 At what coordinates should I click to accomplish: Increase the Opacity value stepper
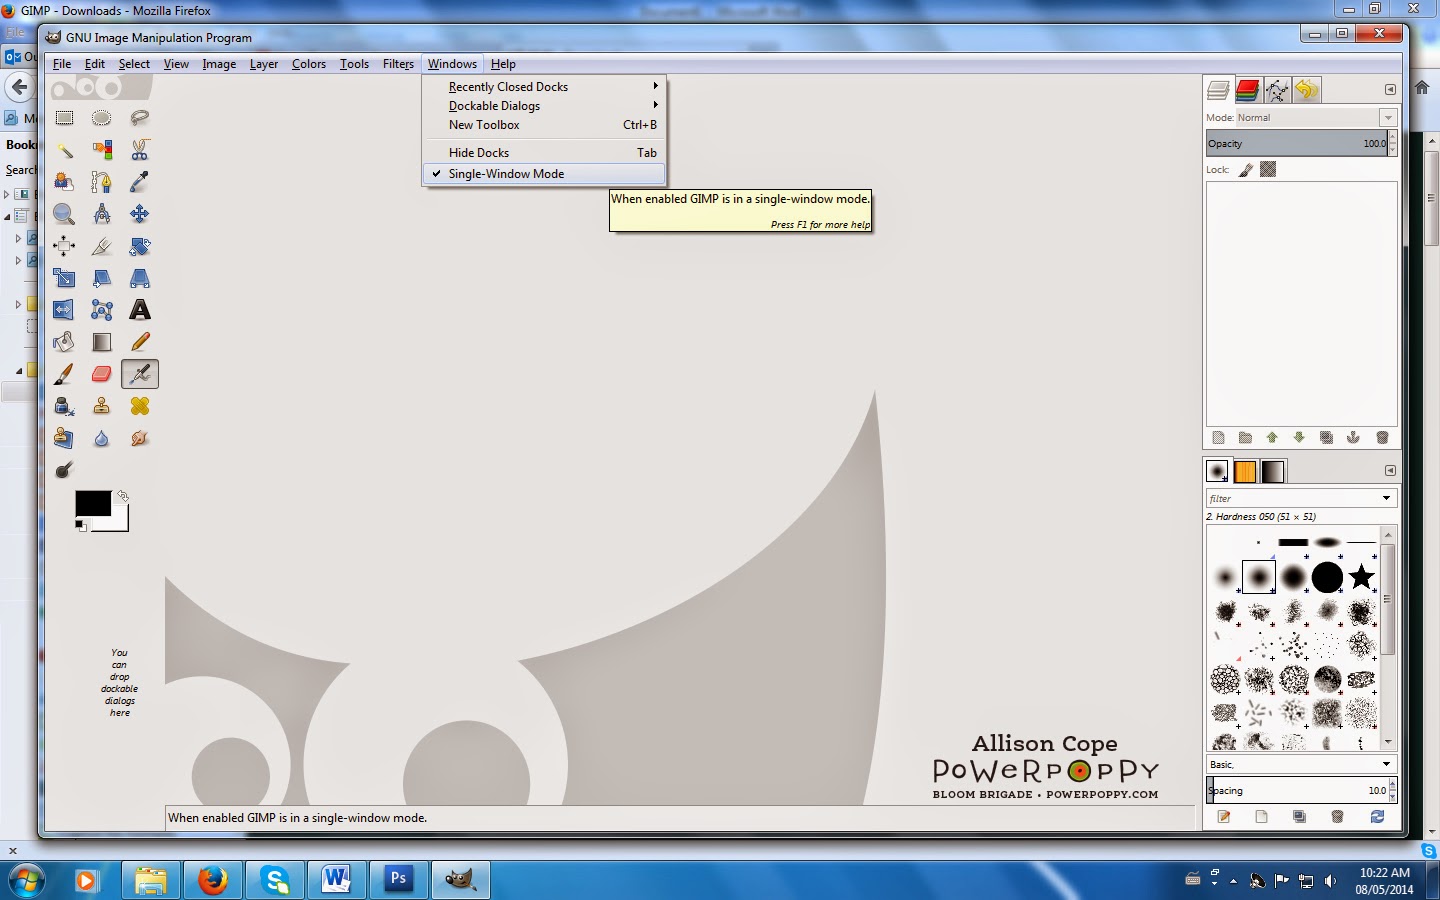click(1393, 138)
